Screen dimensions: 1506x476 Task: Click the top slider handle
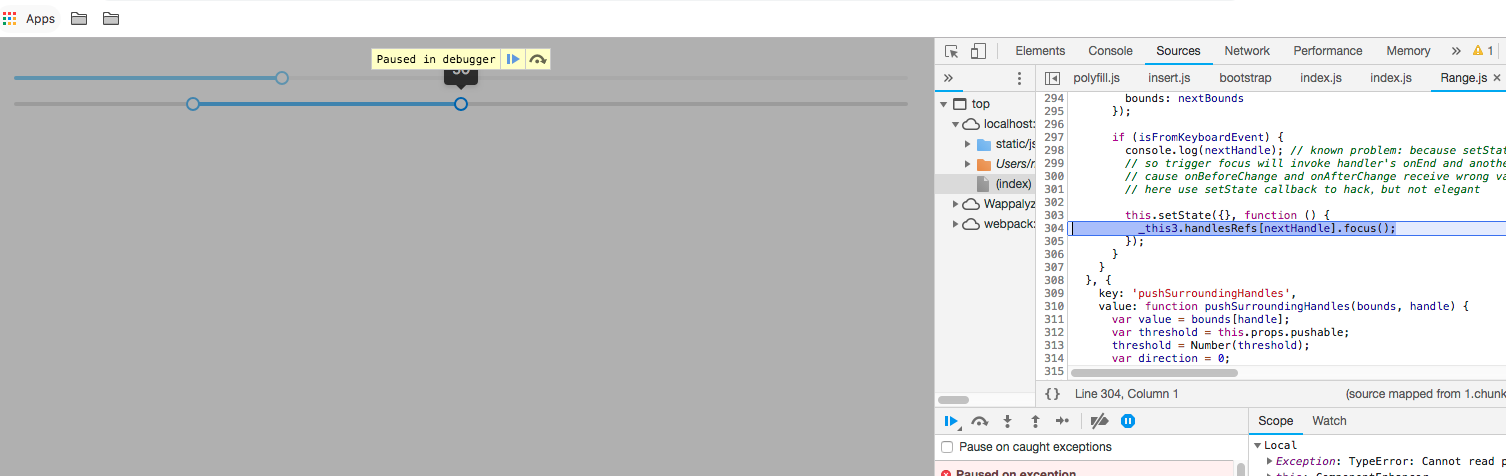(282, 78)
